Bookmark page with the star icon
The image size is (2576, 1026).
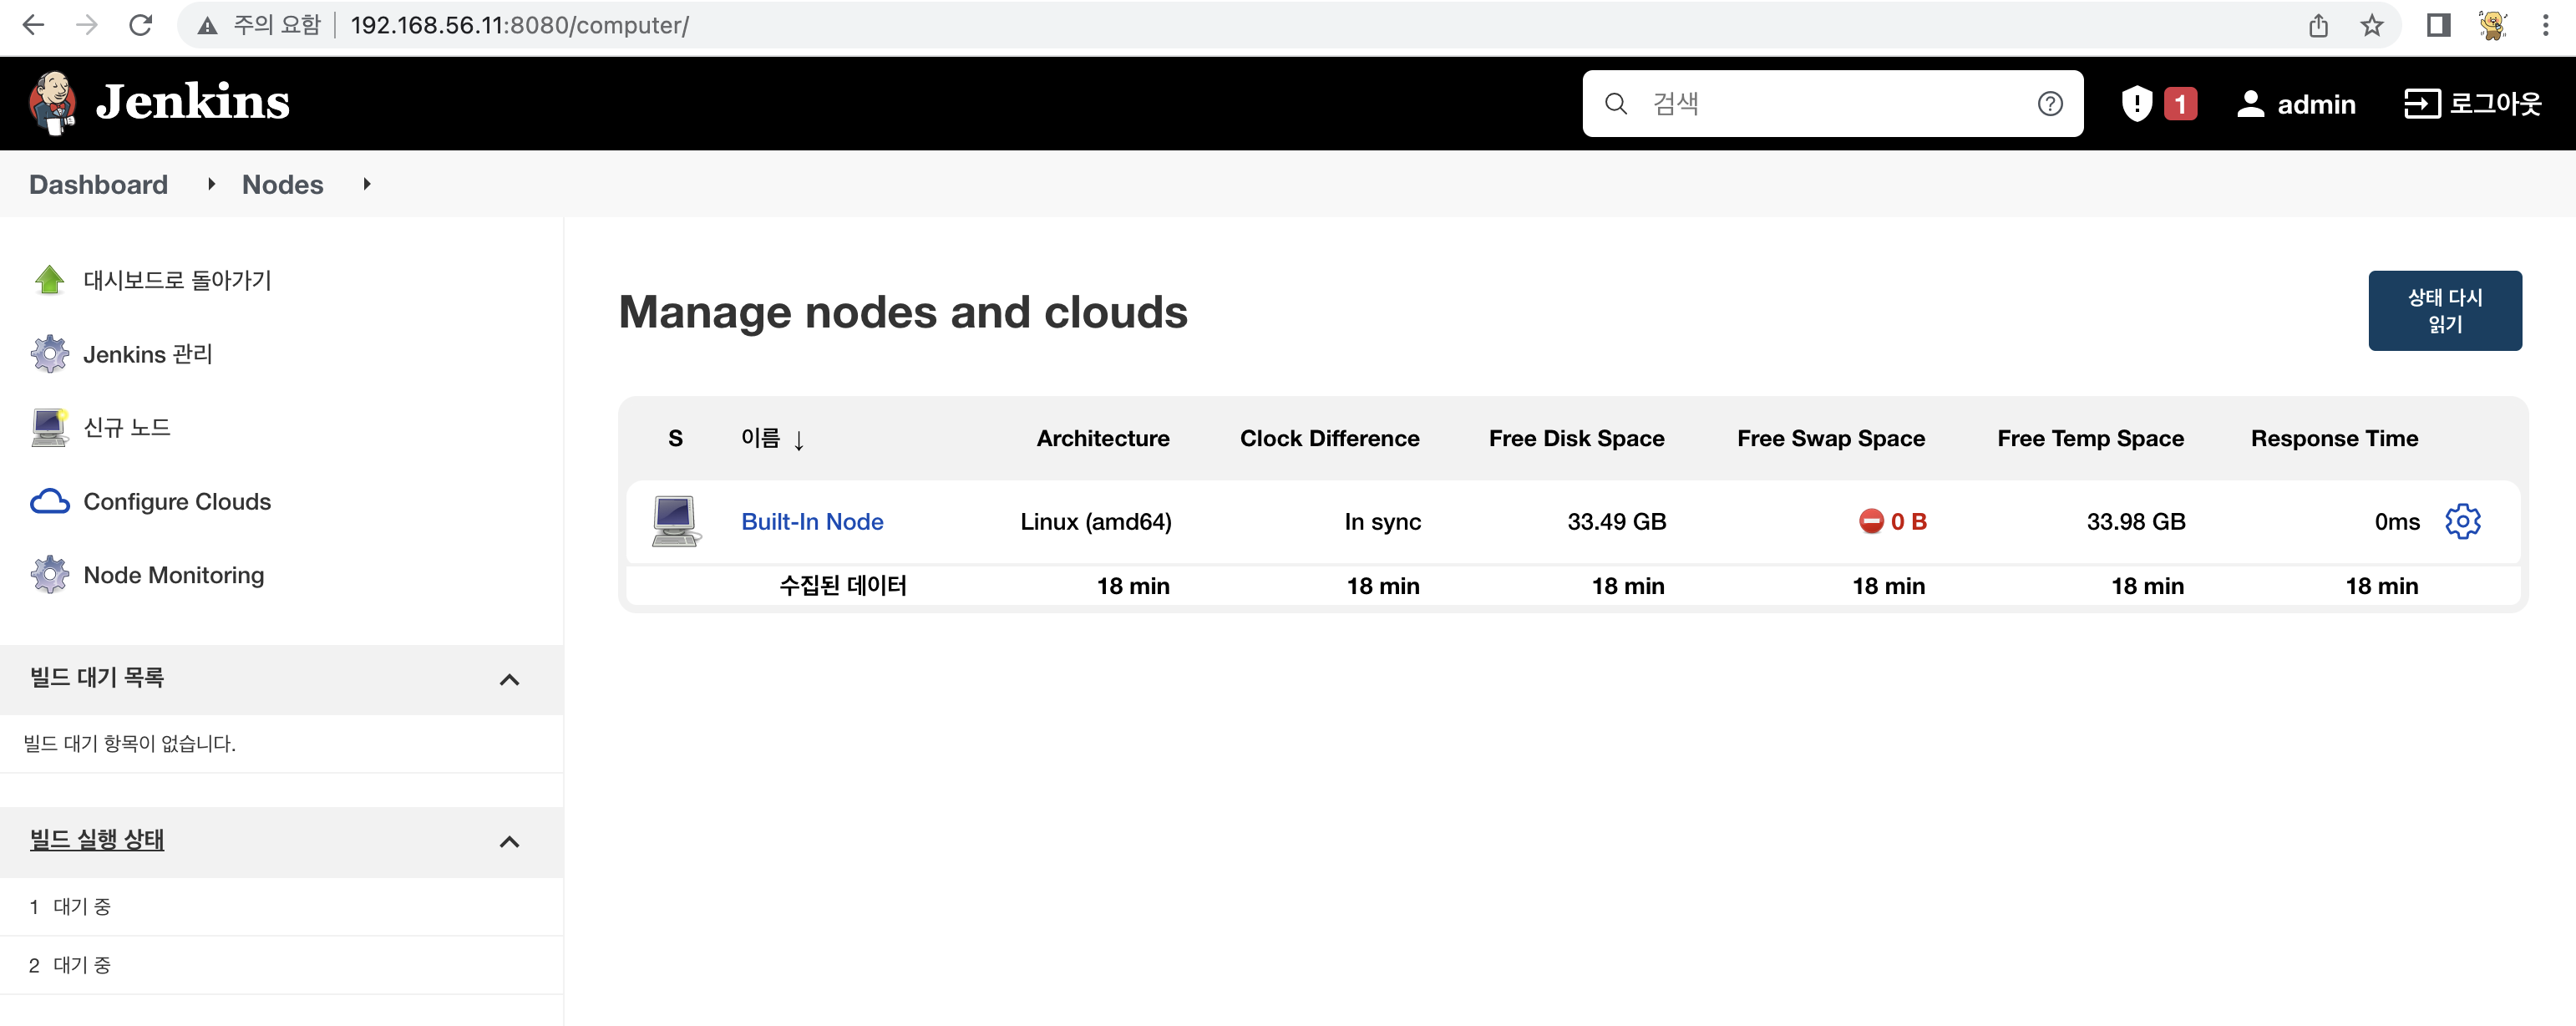(2371, 26)
